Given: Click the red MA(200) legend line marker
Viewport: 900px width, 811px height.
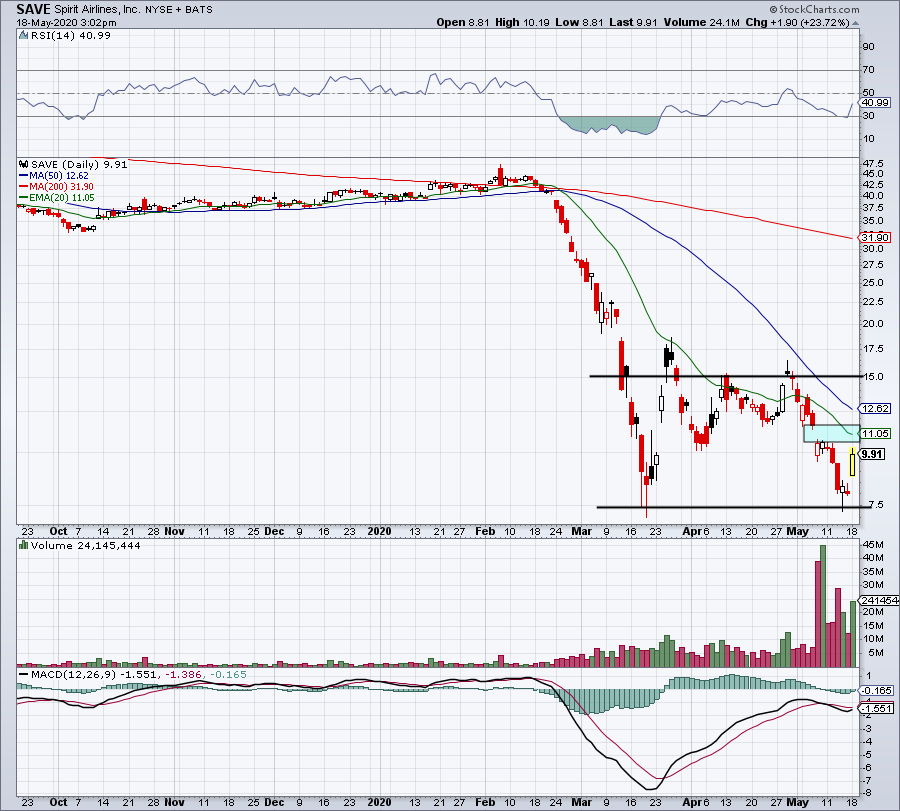Looking at the screenshot, I should [x=24, y=185].
